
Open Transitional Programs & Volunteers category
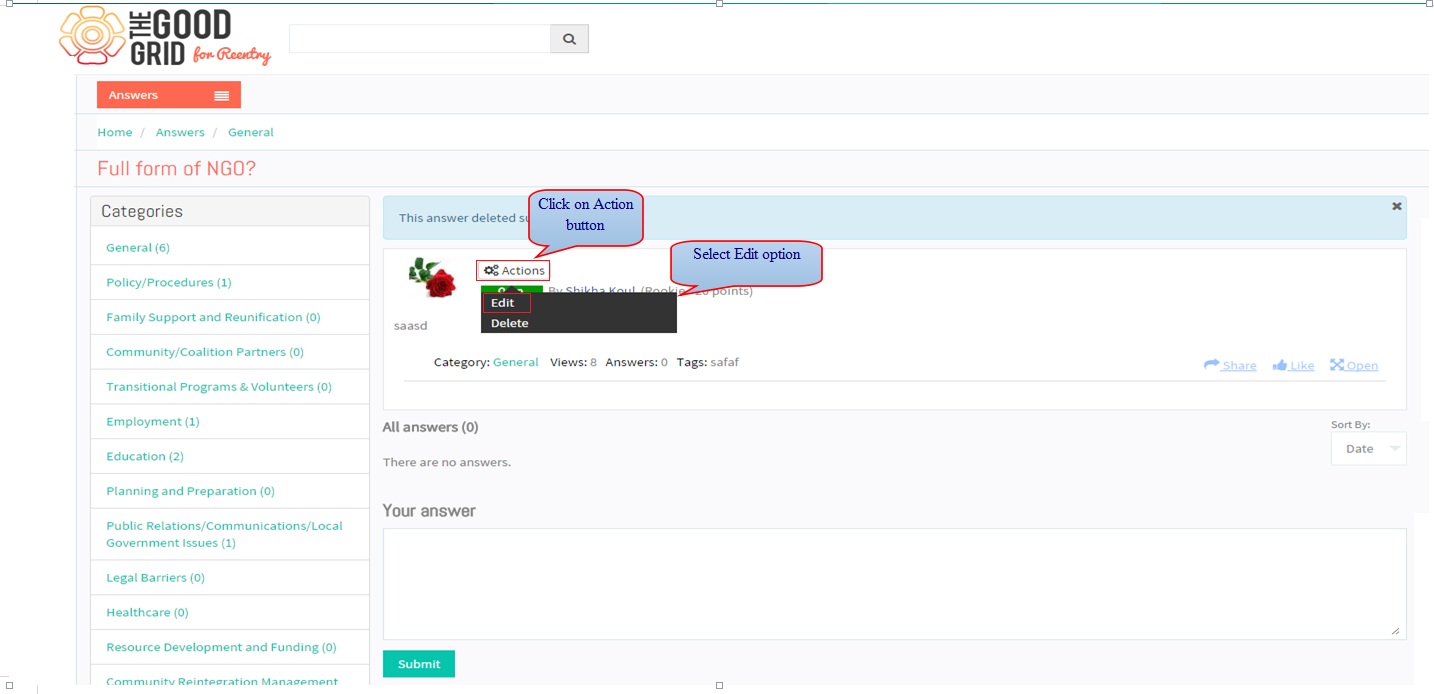(219, 387)
